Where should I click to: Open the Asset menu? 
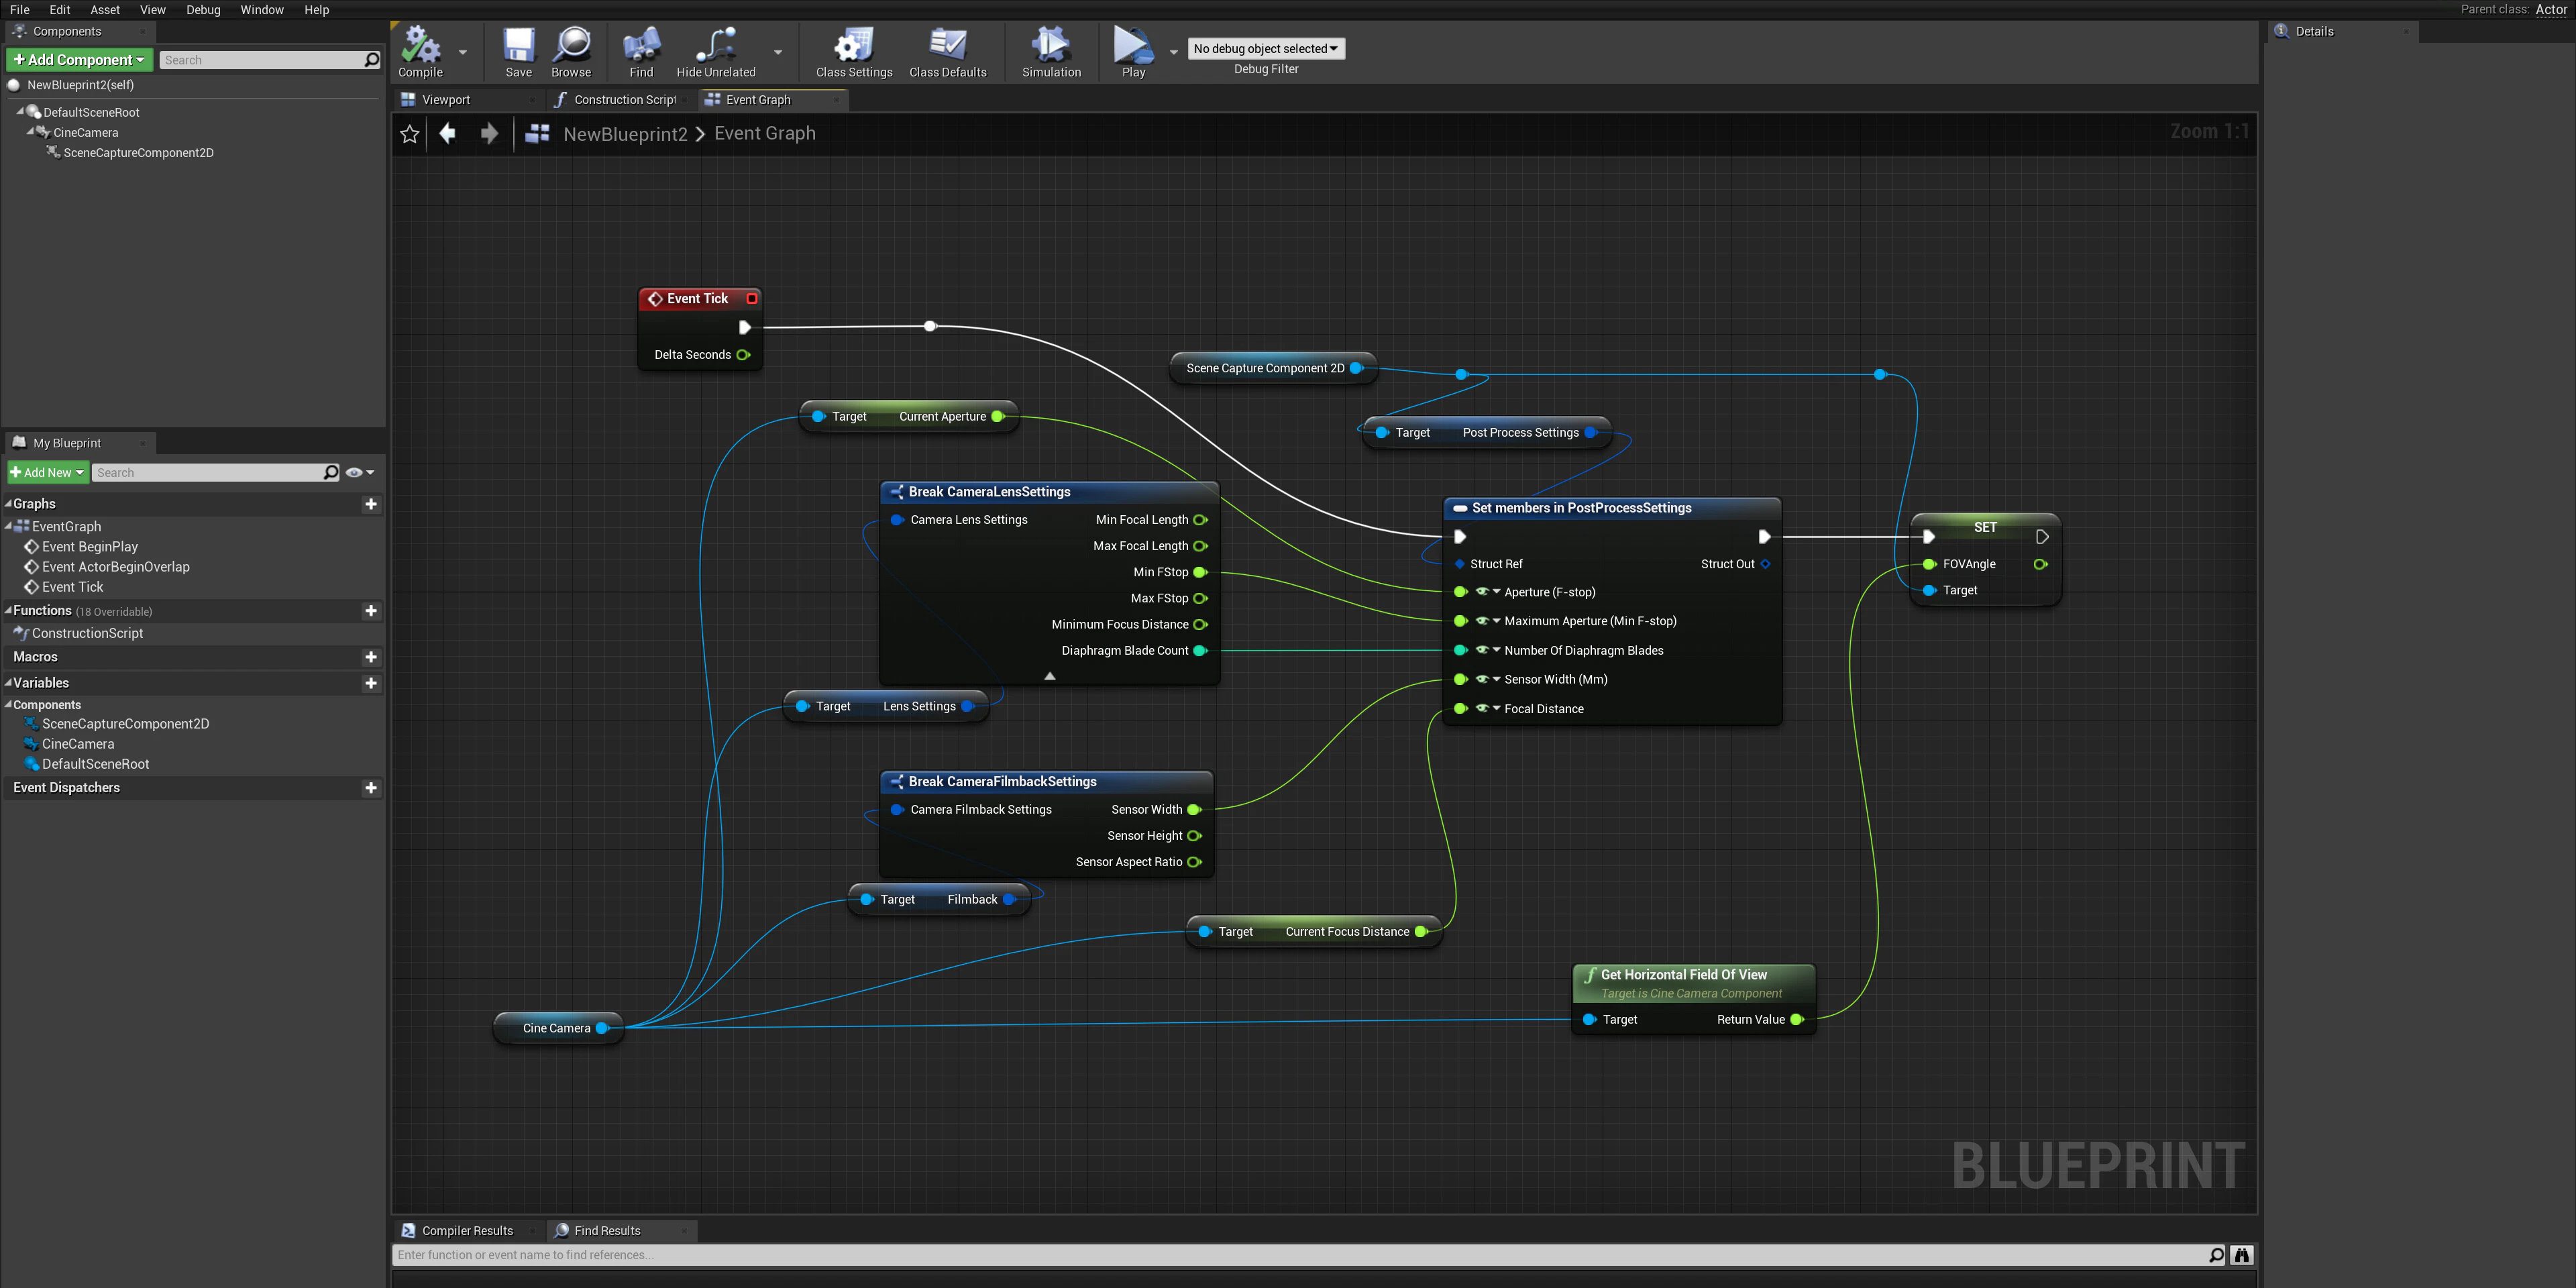105,10
